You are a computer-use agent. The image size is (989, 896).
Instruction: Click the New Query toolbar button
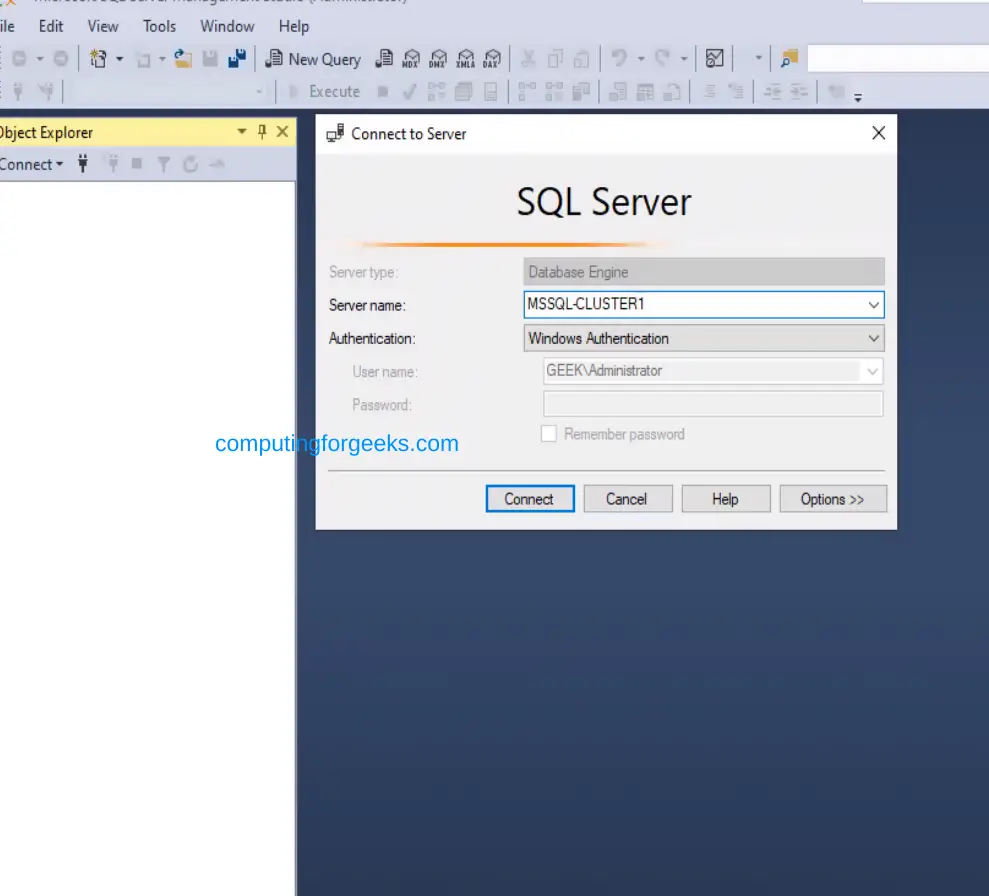point(313,59)
